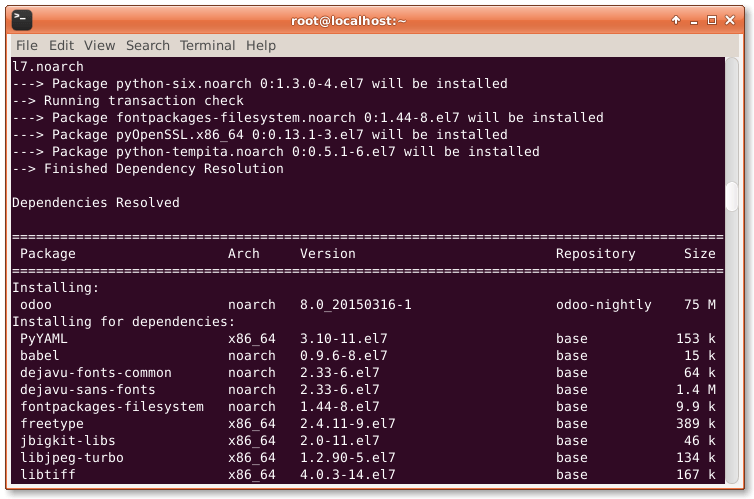
Task: Click the Size column header text
Action: (x=700, y=253)
